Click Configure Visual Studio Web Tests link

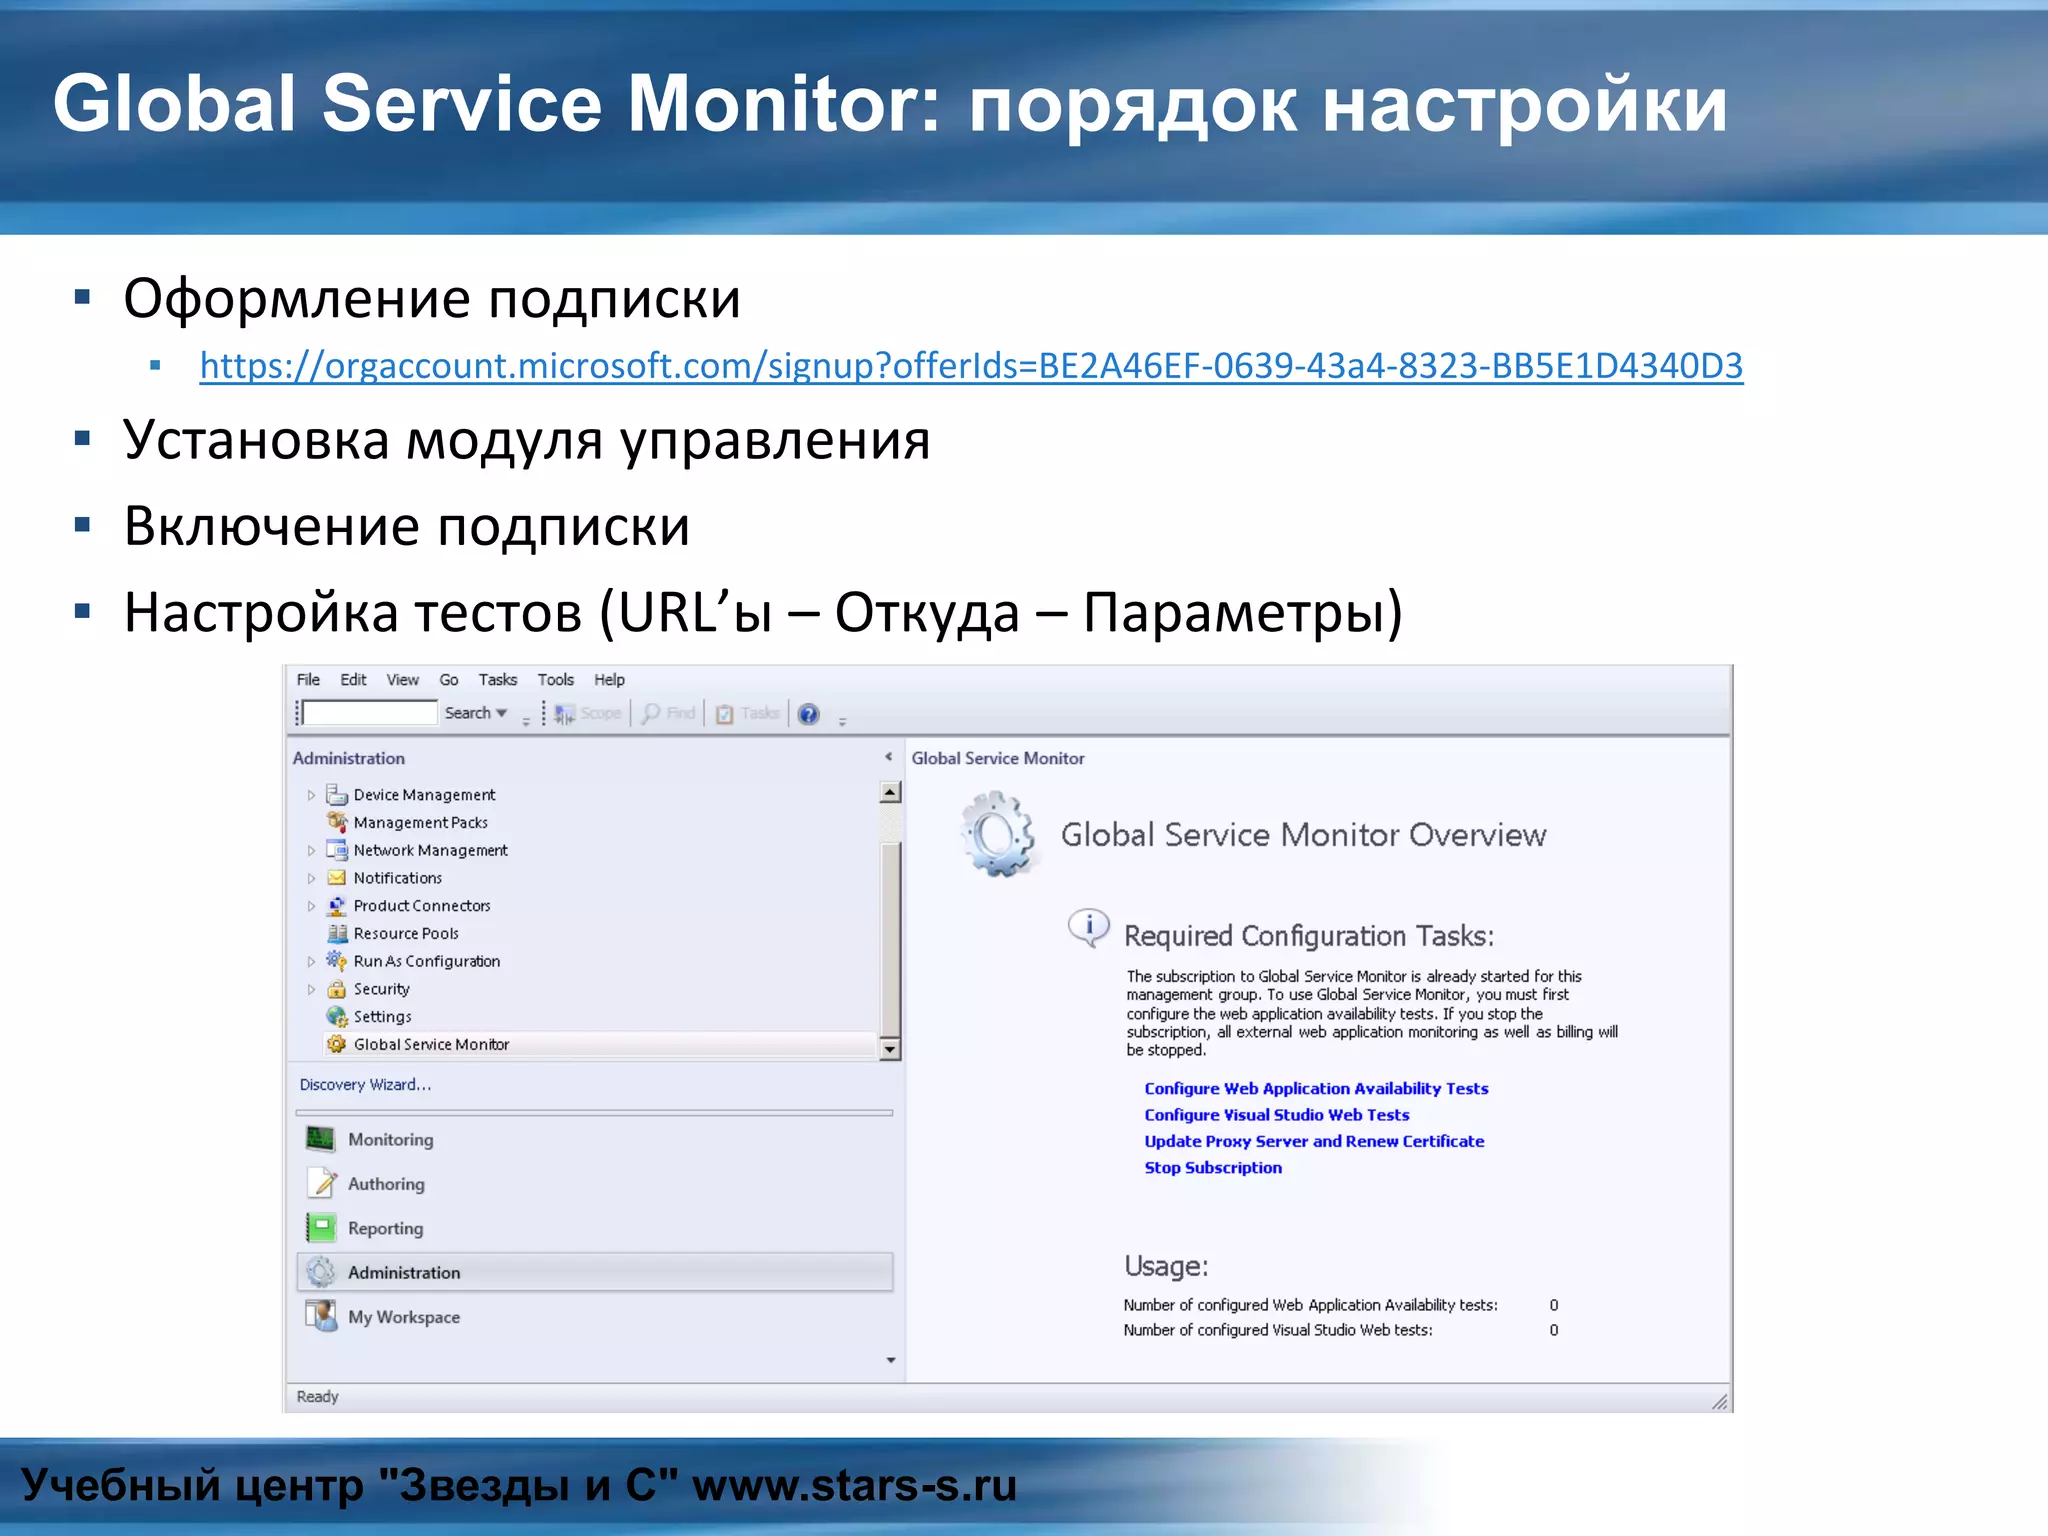[x=1277, y=1114]
